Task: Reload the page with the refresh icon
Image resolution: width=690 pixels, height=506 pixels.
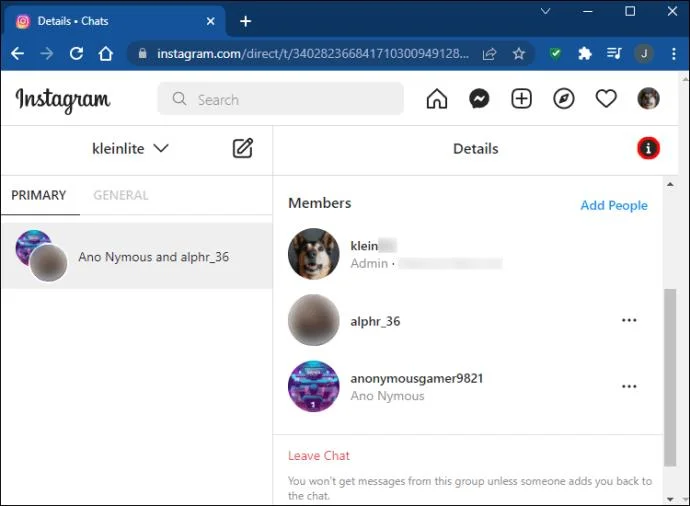Action: 76,54
